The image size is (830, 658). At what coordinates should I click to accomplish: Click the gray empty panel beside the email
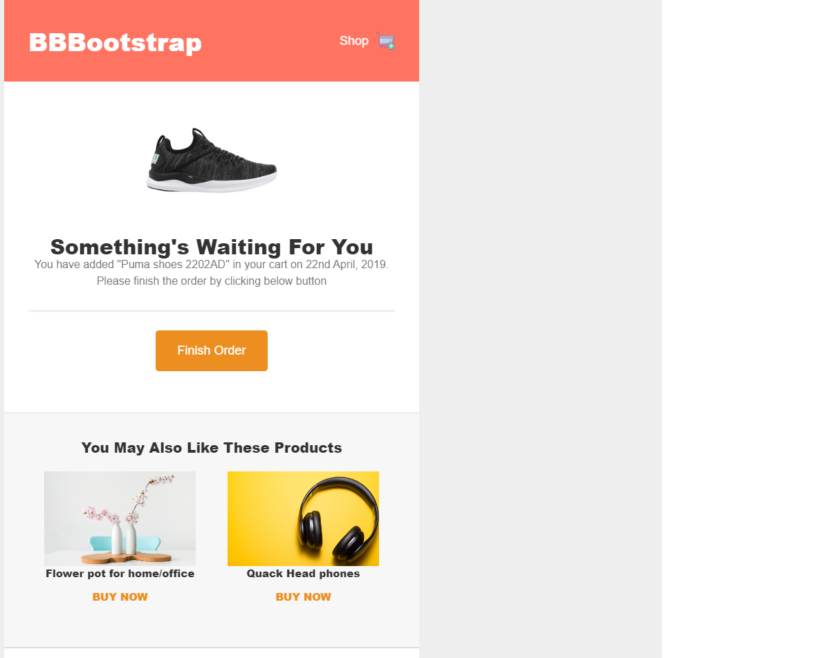click(x=540, y=330)
